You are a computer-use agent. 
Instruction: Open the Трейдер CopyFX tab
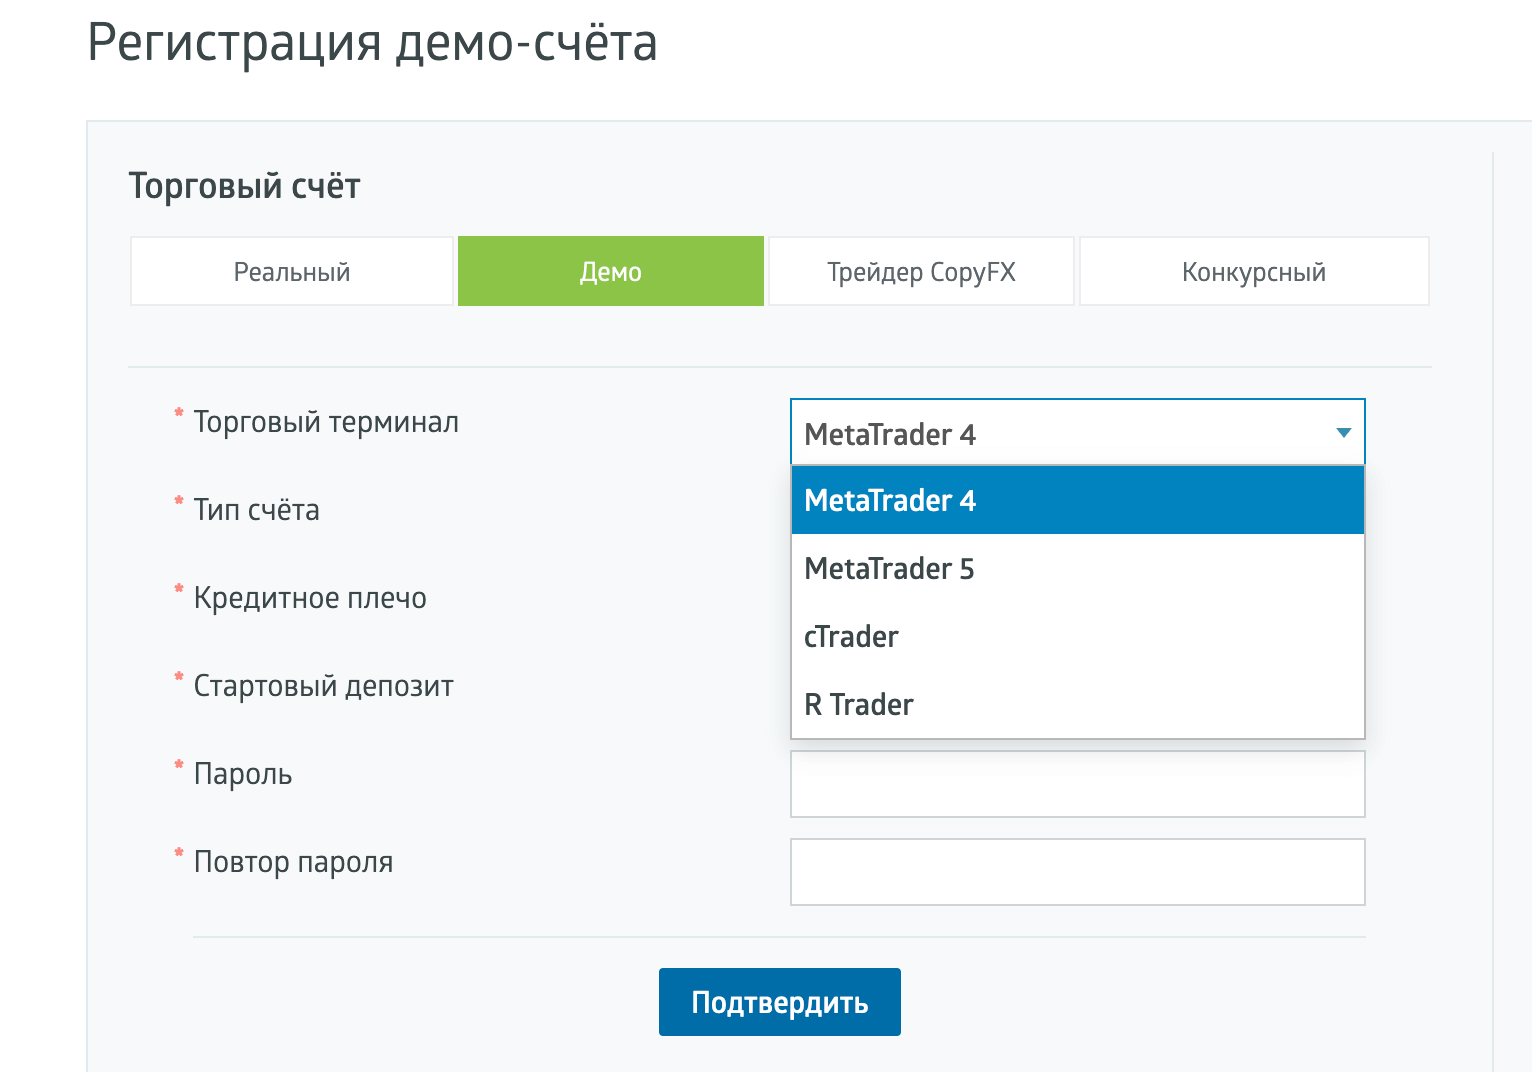(921, 272)
